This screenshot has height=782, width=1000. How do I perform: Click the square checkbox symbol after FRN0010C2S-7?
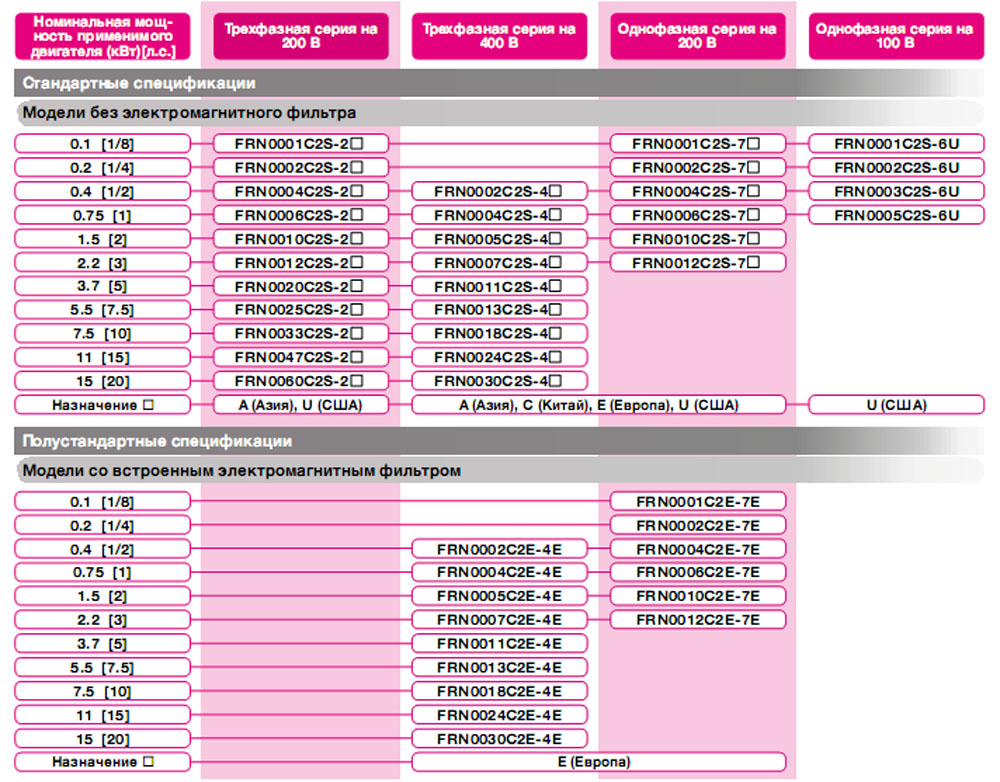[753, 238]
